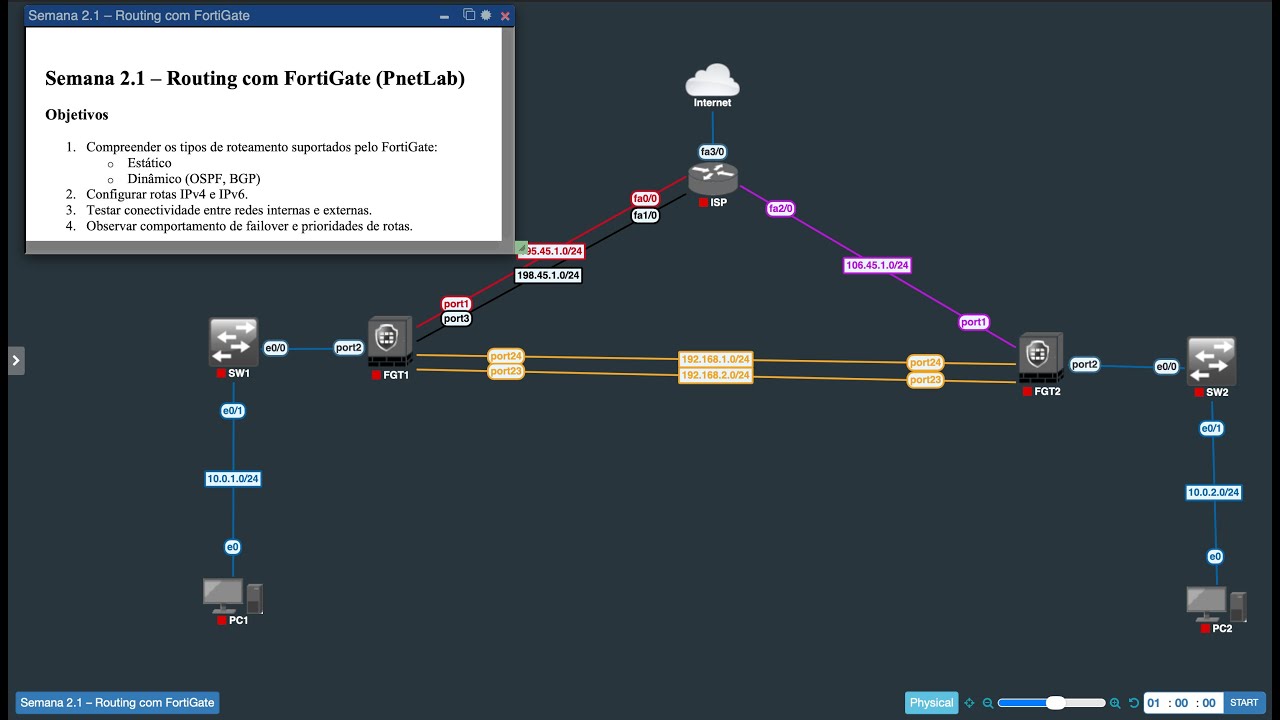1280x720 pixels.
Task: Click the lab window title bar text
Action: pyautogui.click(x=139, y=16)
